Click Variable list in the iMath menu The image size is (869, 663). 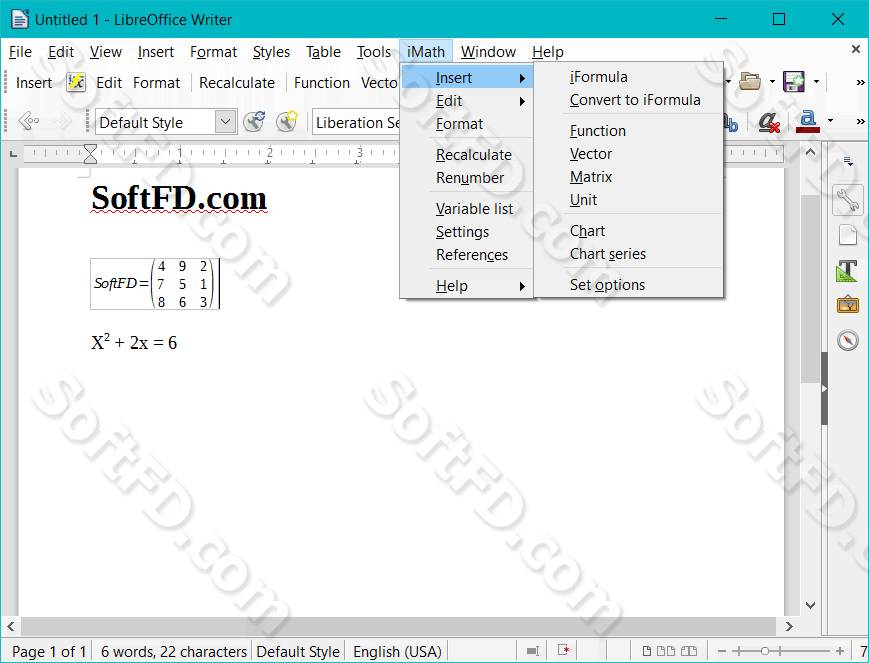[x=466, y=209]
